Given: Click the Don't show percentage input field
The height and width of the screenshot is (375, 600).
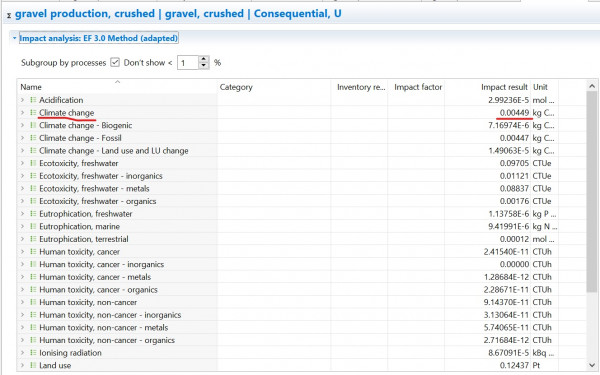Looking at the screenshot, I should (188, 63).
